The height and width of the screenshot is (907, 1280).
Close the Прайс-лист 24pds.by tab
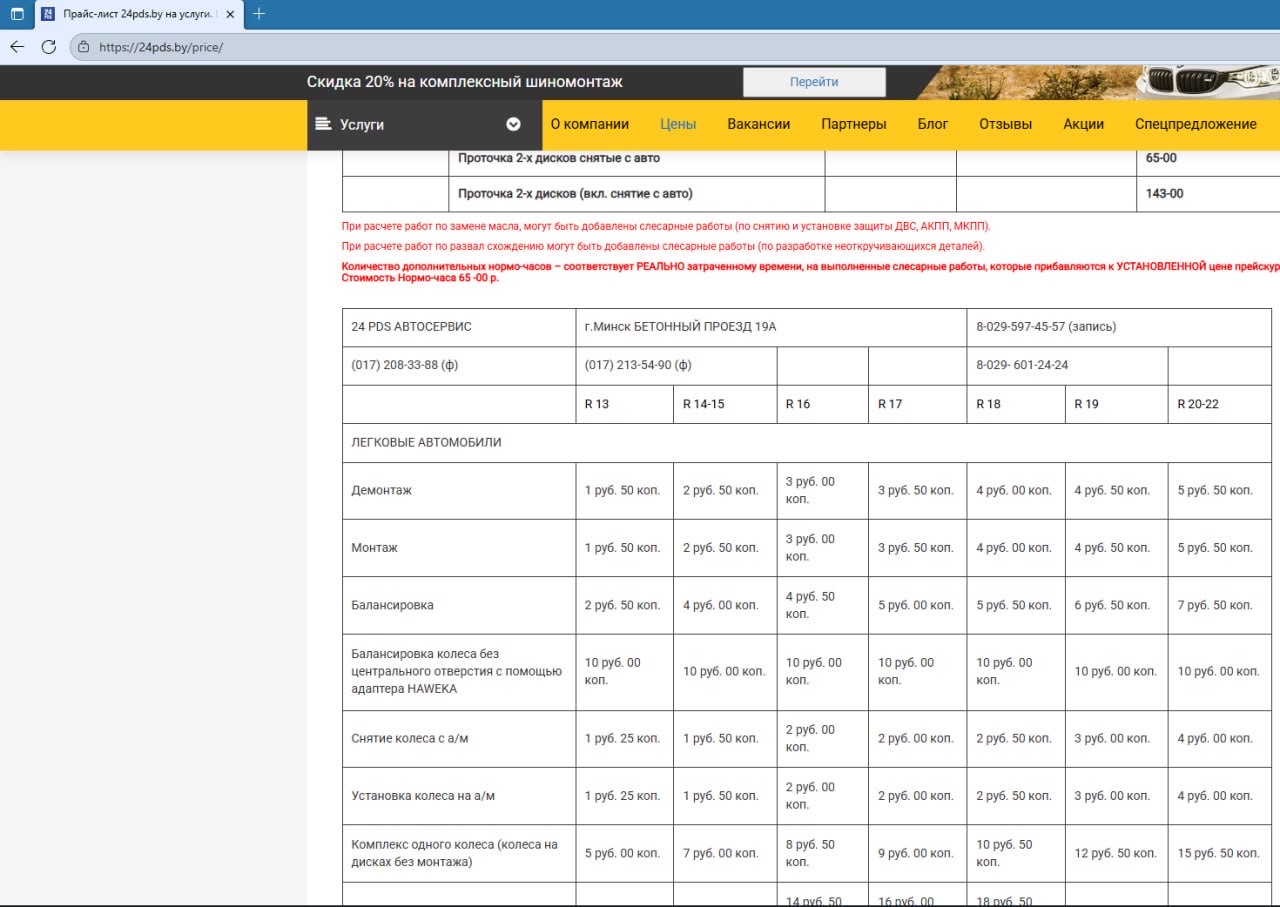(x=230, y=14)
